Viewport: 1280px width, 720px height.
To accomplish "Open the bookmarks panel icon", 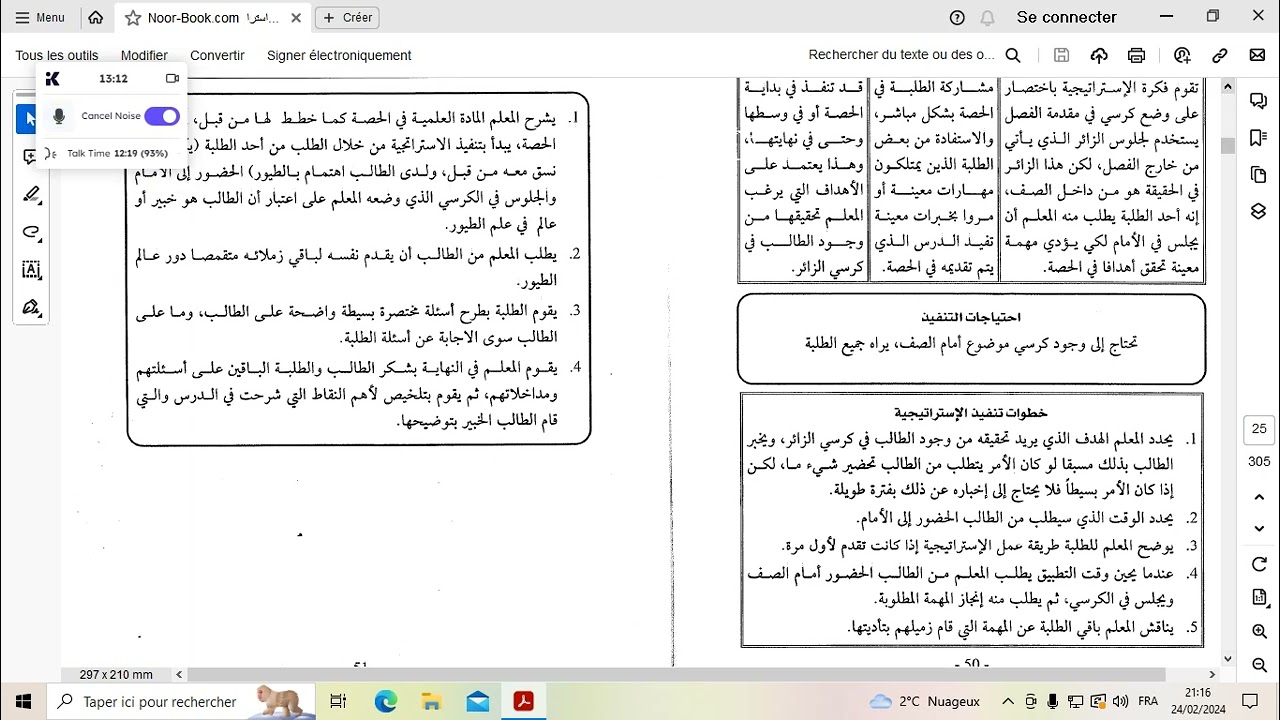I will coord(1259,138).
